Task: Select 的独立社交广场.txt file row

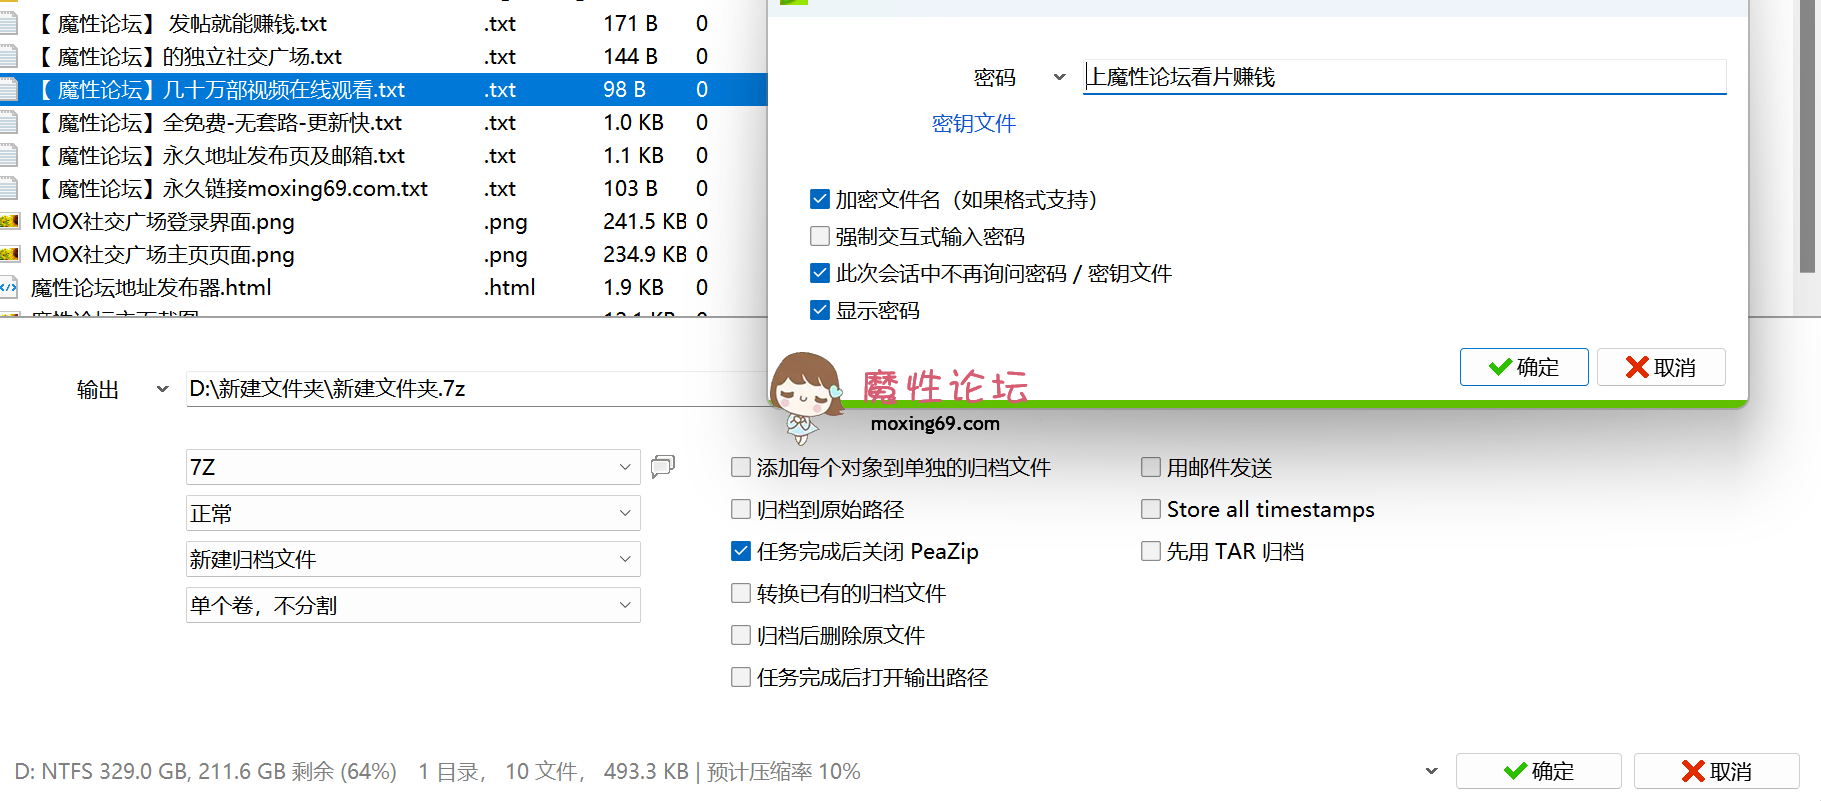Action: point(384,56)
